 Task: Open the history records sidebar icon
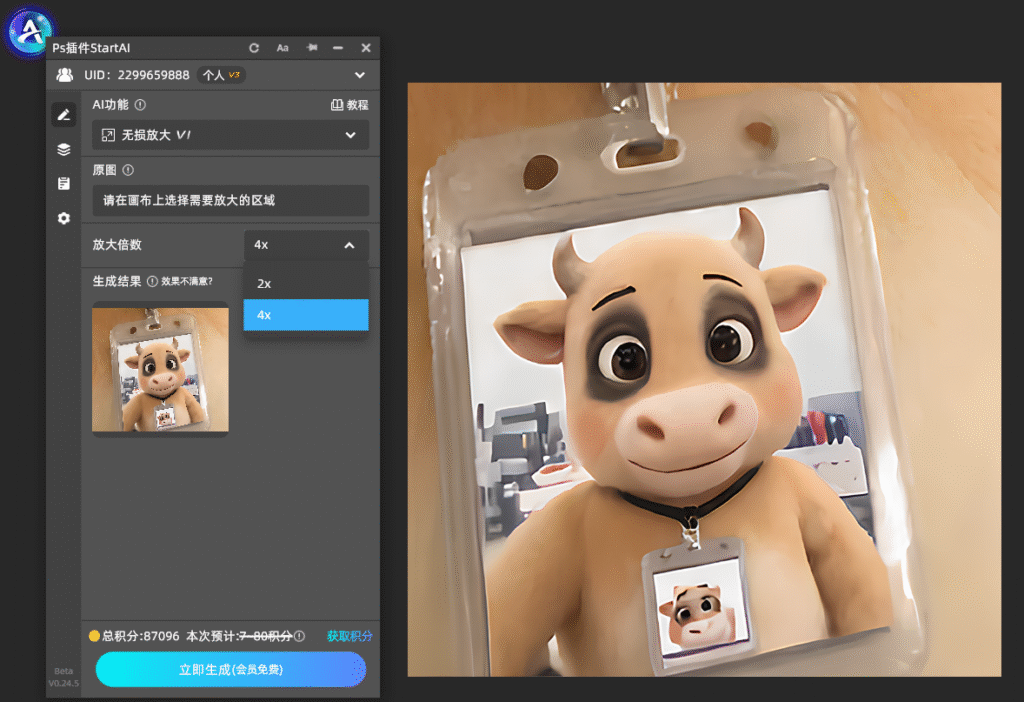point(64,183)
